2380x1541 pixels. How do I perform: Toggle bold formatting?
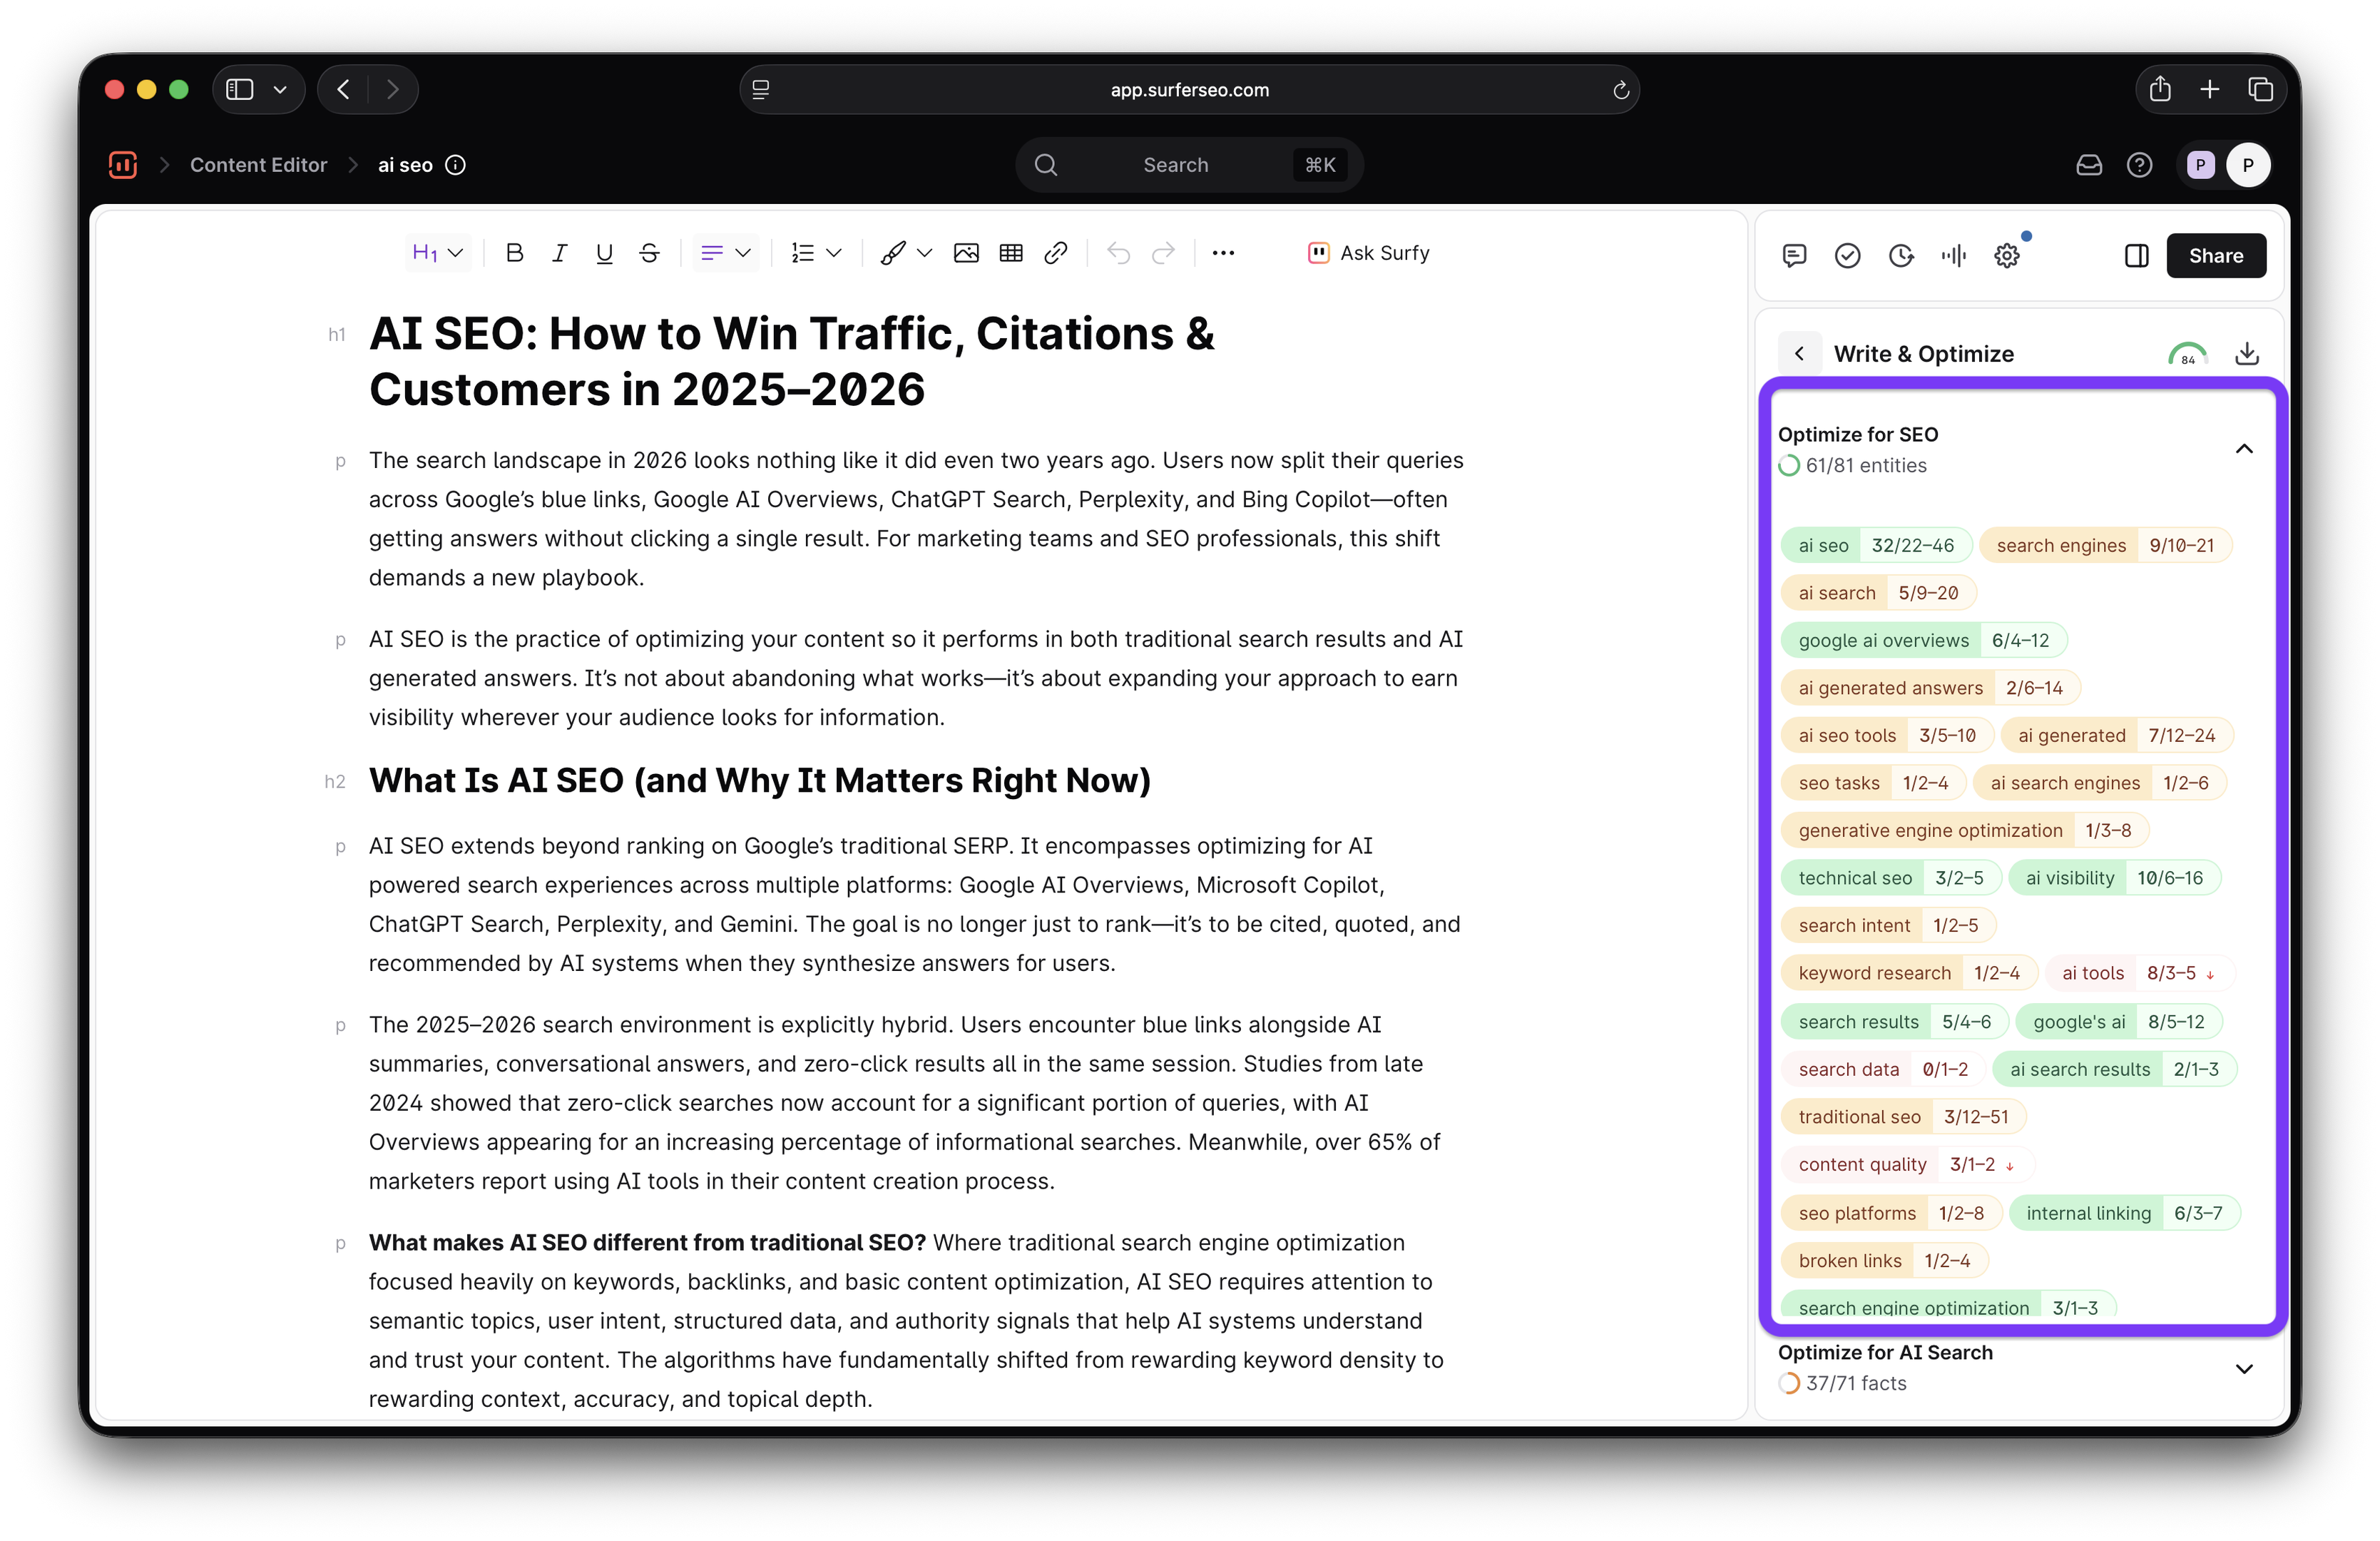(514, 253)
